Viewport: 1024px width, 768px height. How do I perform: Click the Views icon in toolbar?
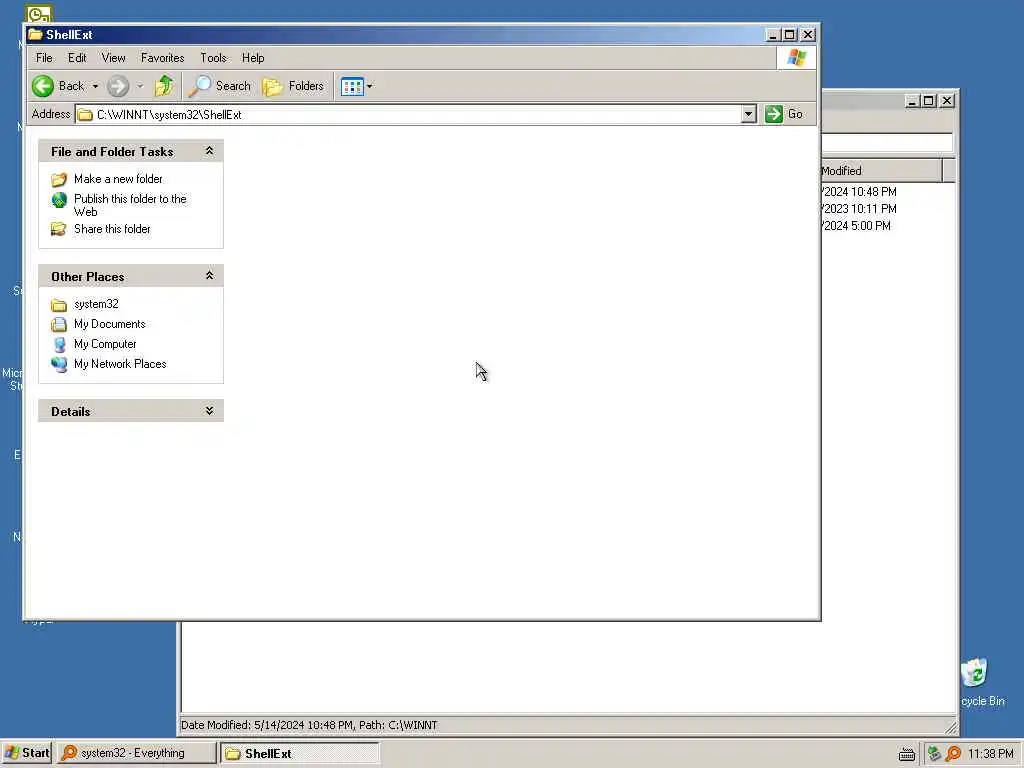pos(352,86)
